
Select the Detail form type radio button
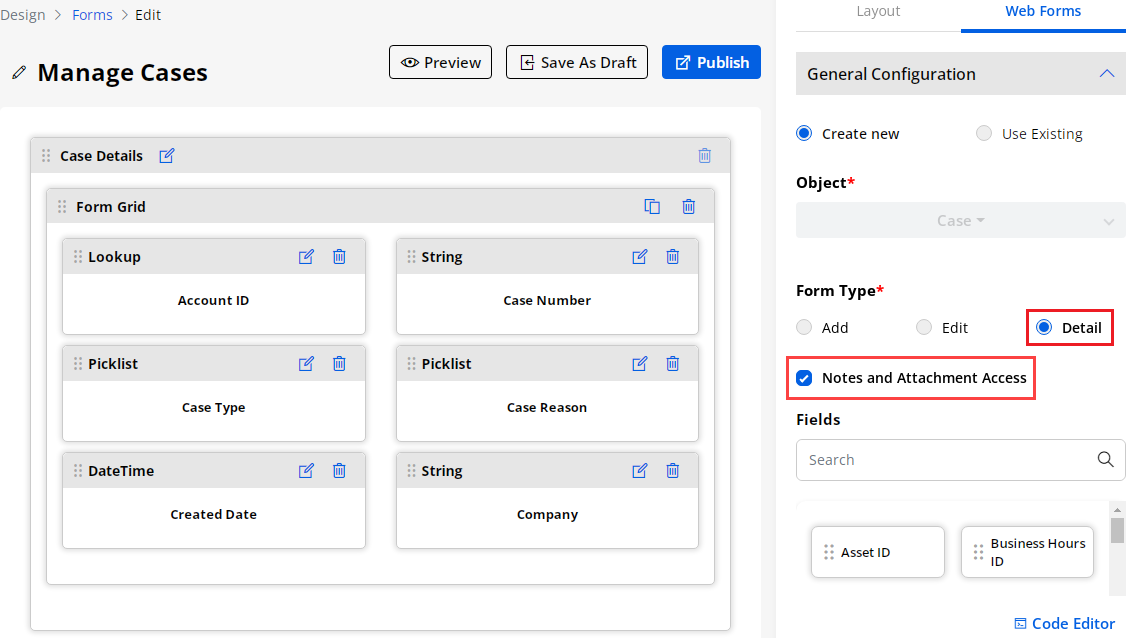(x=1044, y=328)
